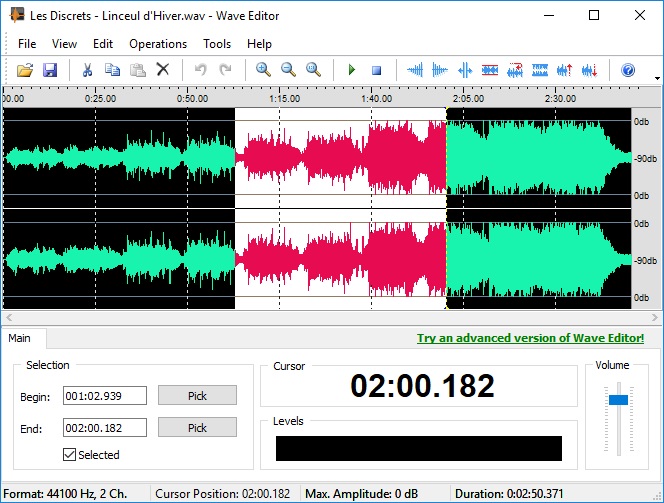Viewport: 664px width, 503px height.
Task: Click the large cursor time display 02:00.182
Action: (422, 386)
